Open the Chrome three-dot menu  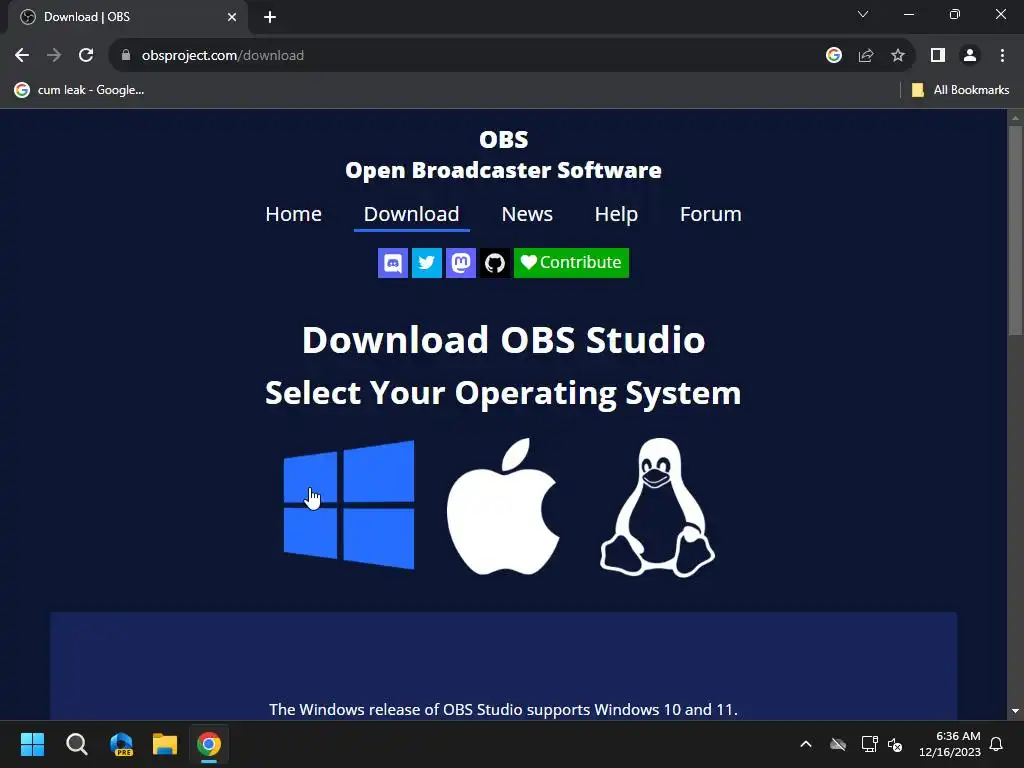coord(1002,56)
